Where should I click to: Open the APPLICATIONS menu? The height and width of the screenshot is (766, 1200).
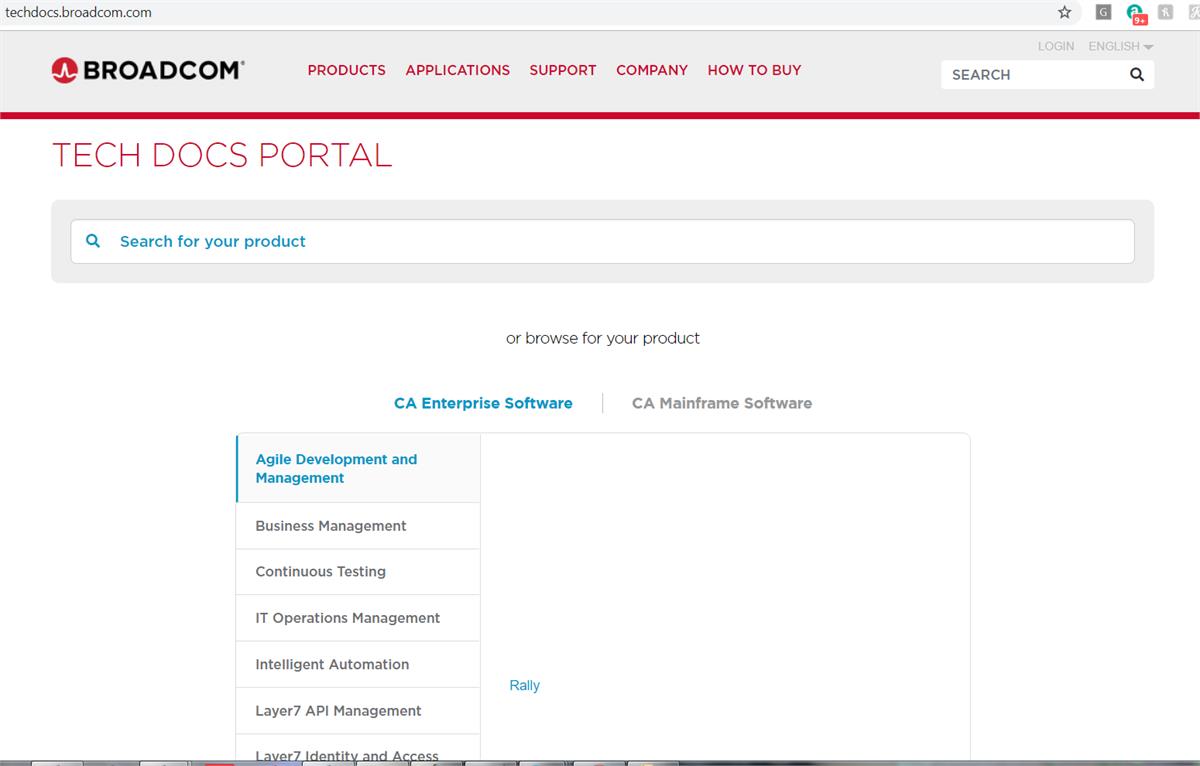pyautogui.click(x=457, y=70)
